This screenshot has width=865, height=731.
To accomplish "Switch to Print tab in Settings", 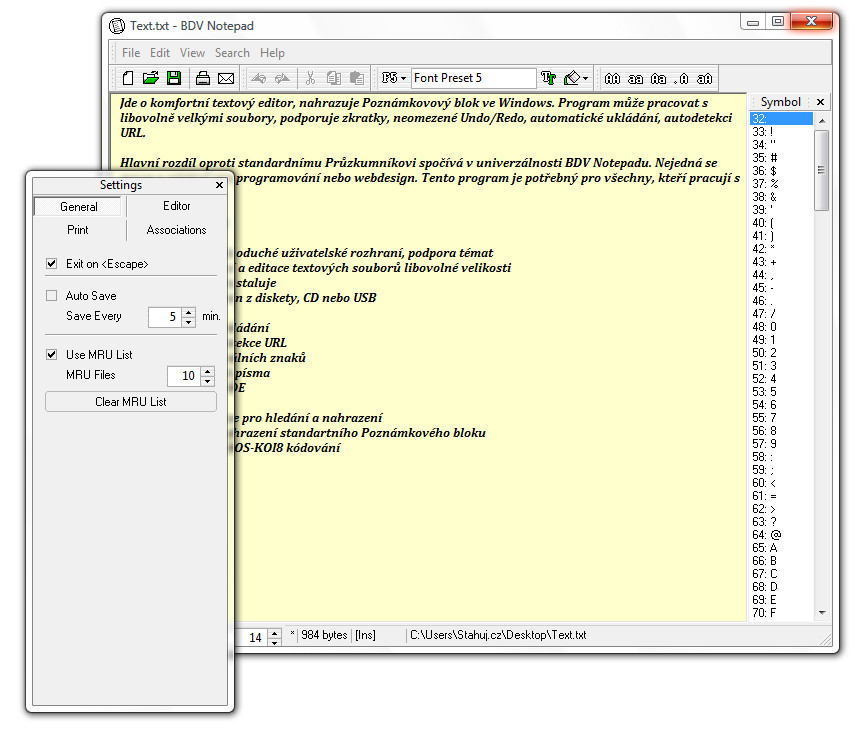I will [x=78, y=230].
